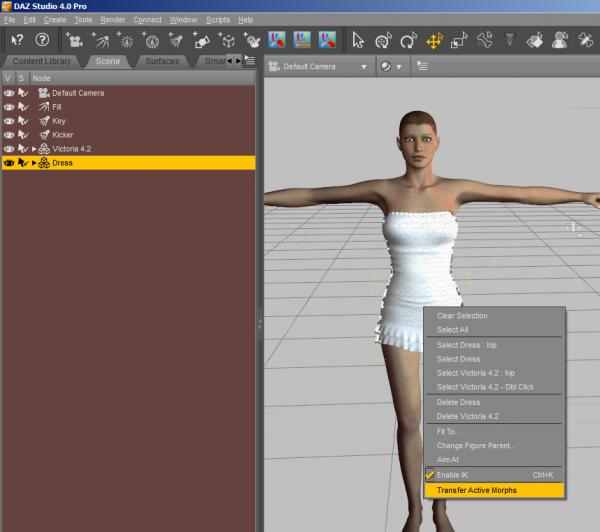The width and height of the screenshot is (600, 532).
Task: Create a new linear point light icon
Action: click(x=151, y=40)
